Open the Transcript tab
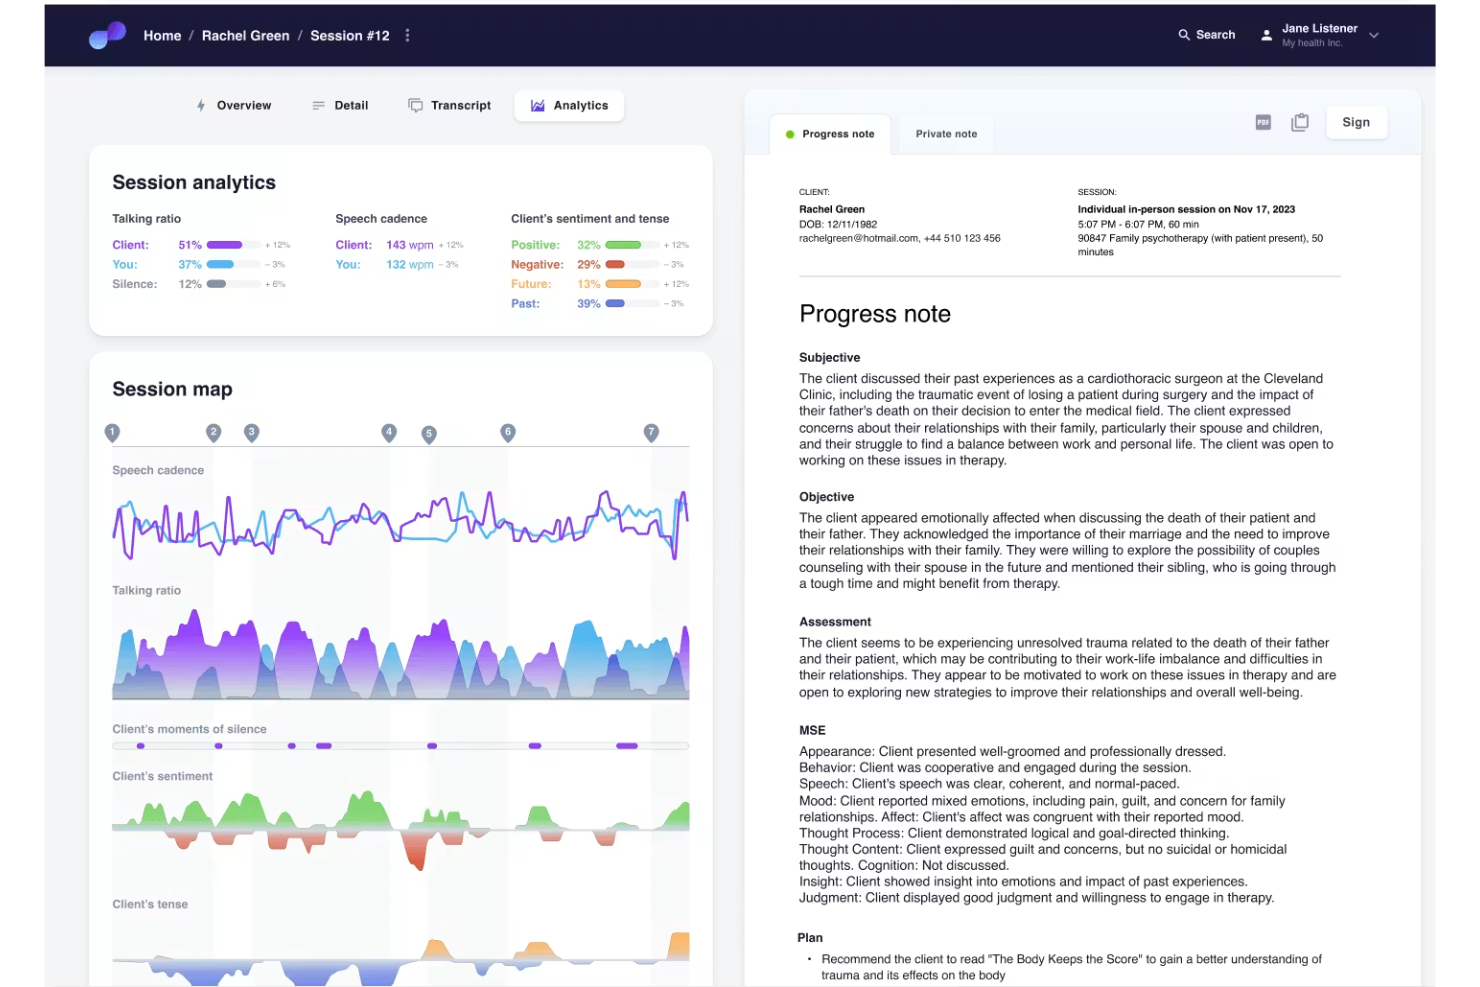The image size is (1480, 987). tap(450, 105)
